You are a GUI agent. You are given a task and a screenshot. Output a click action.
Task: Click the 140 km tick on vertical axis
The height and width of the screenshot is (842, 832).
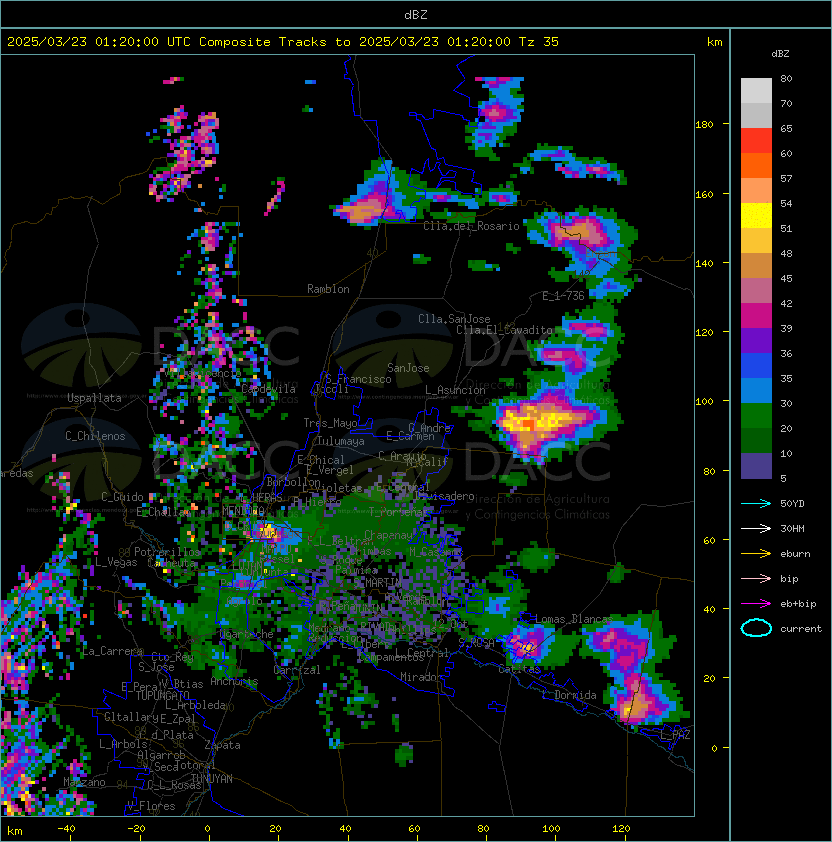(x=704, y=263)
